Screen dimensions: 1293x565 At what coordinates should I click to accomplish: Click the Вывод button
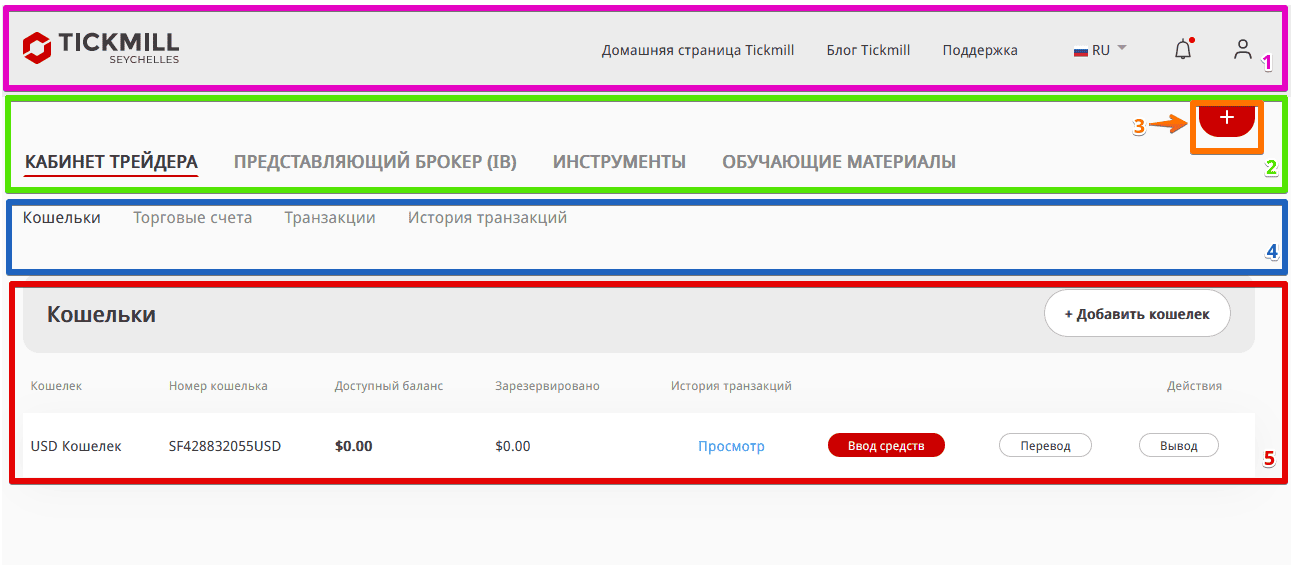click(1179, 446)
